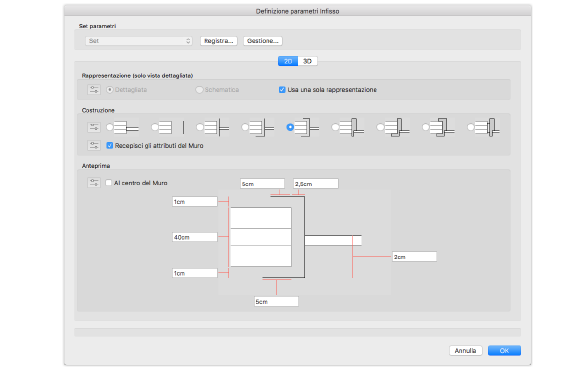Click the top 5cm input field
The height and width of the screenshot is (373, 574).
(x=262, y=184)
